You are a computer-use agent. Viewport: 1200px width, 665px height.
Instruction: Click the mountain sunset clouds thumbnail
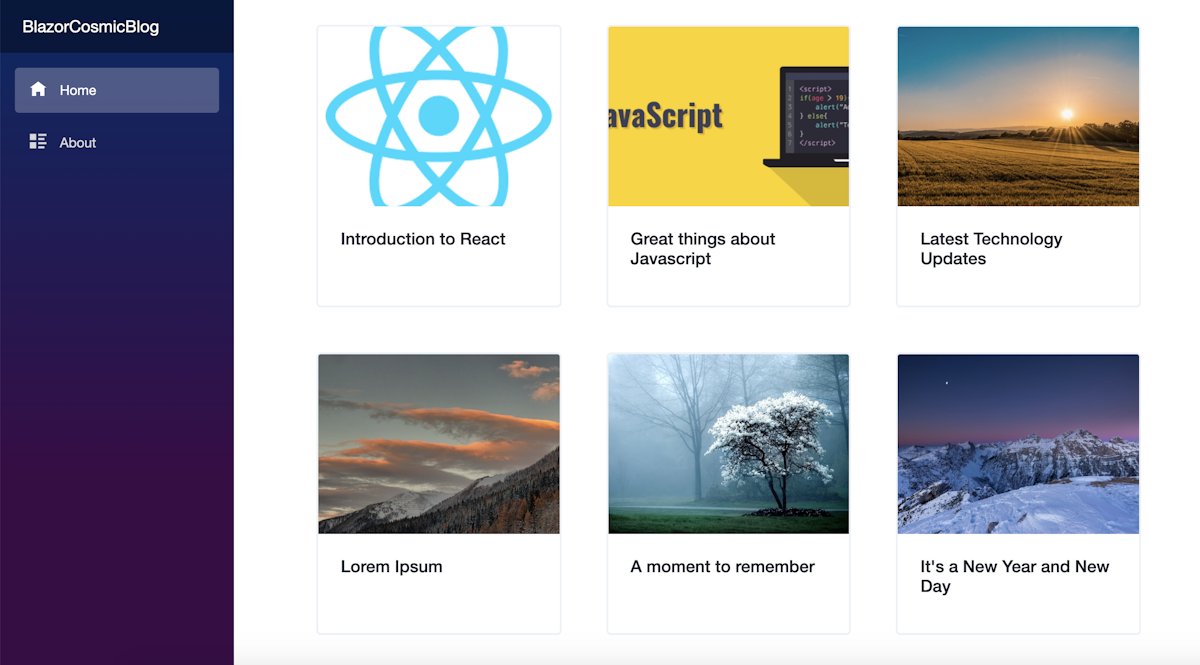pyautogui.click(x=438, y=444)
